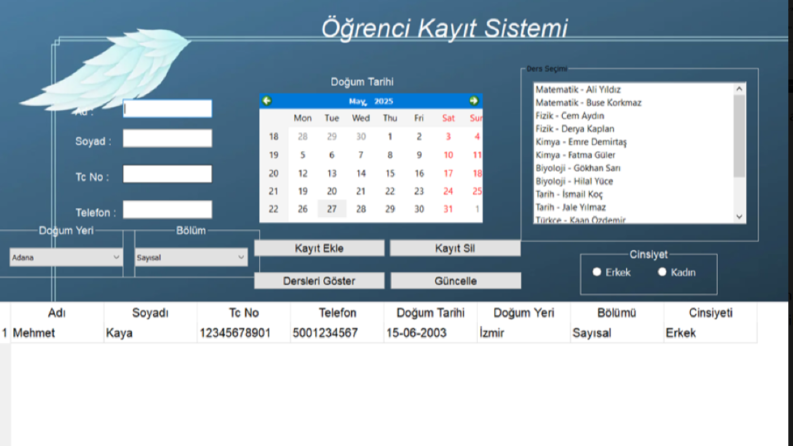
Task: Select the İzmir birthplace cell
Action: [x=523, y=333]
